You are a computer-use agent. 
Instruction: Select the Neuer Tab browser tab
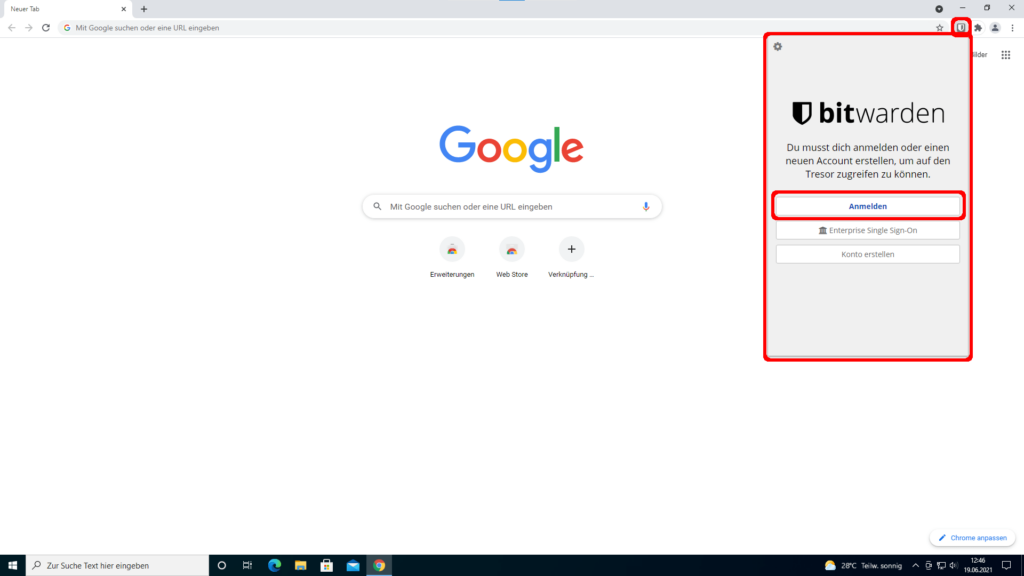[x=67, y=9]
